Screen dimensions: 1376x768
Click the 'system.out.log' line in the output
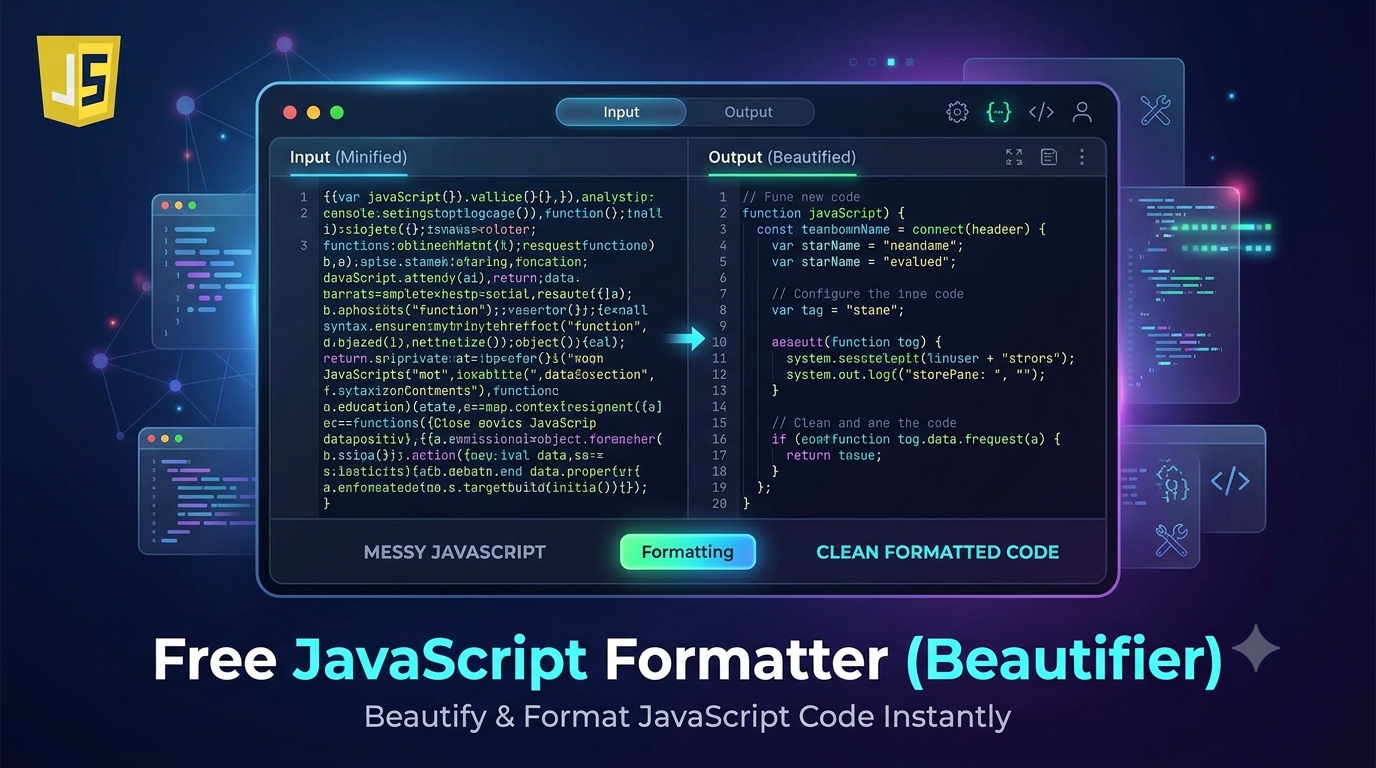coord(915,374)
